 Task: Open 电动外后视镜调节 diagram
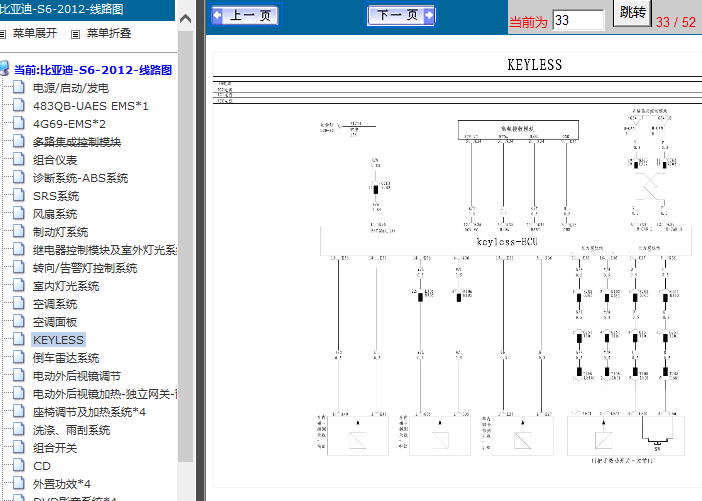(77, 376)
